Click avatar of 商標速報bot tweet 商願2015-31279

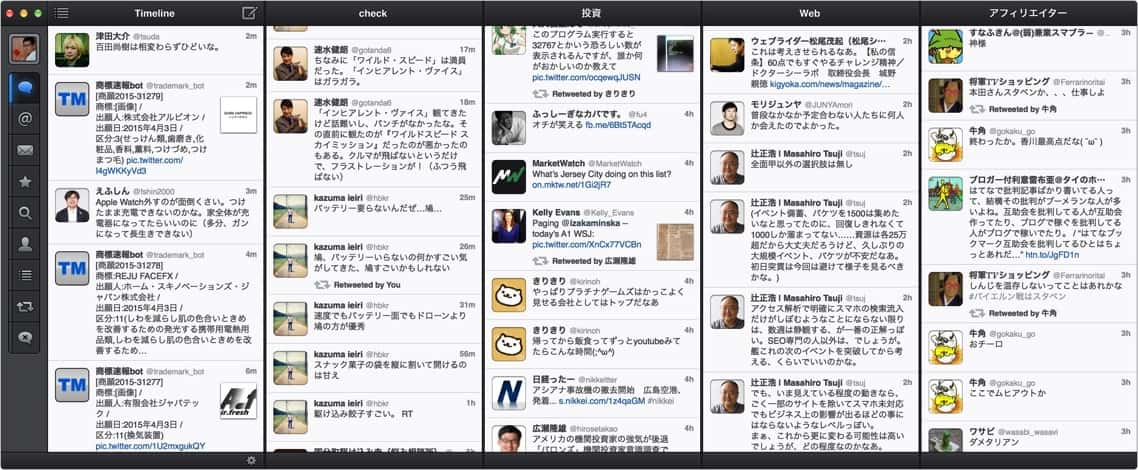[x=72, y=99]
